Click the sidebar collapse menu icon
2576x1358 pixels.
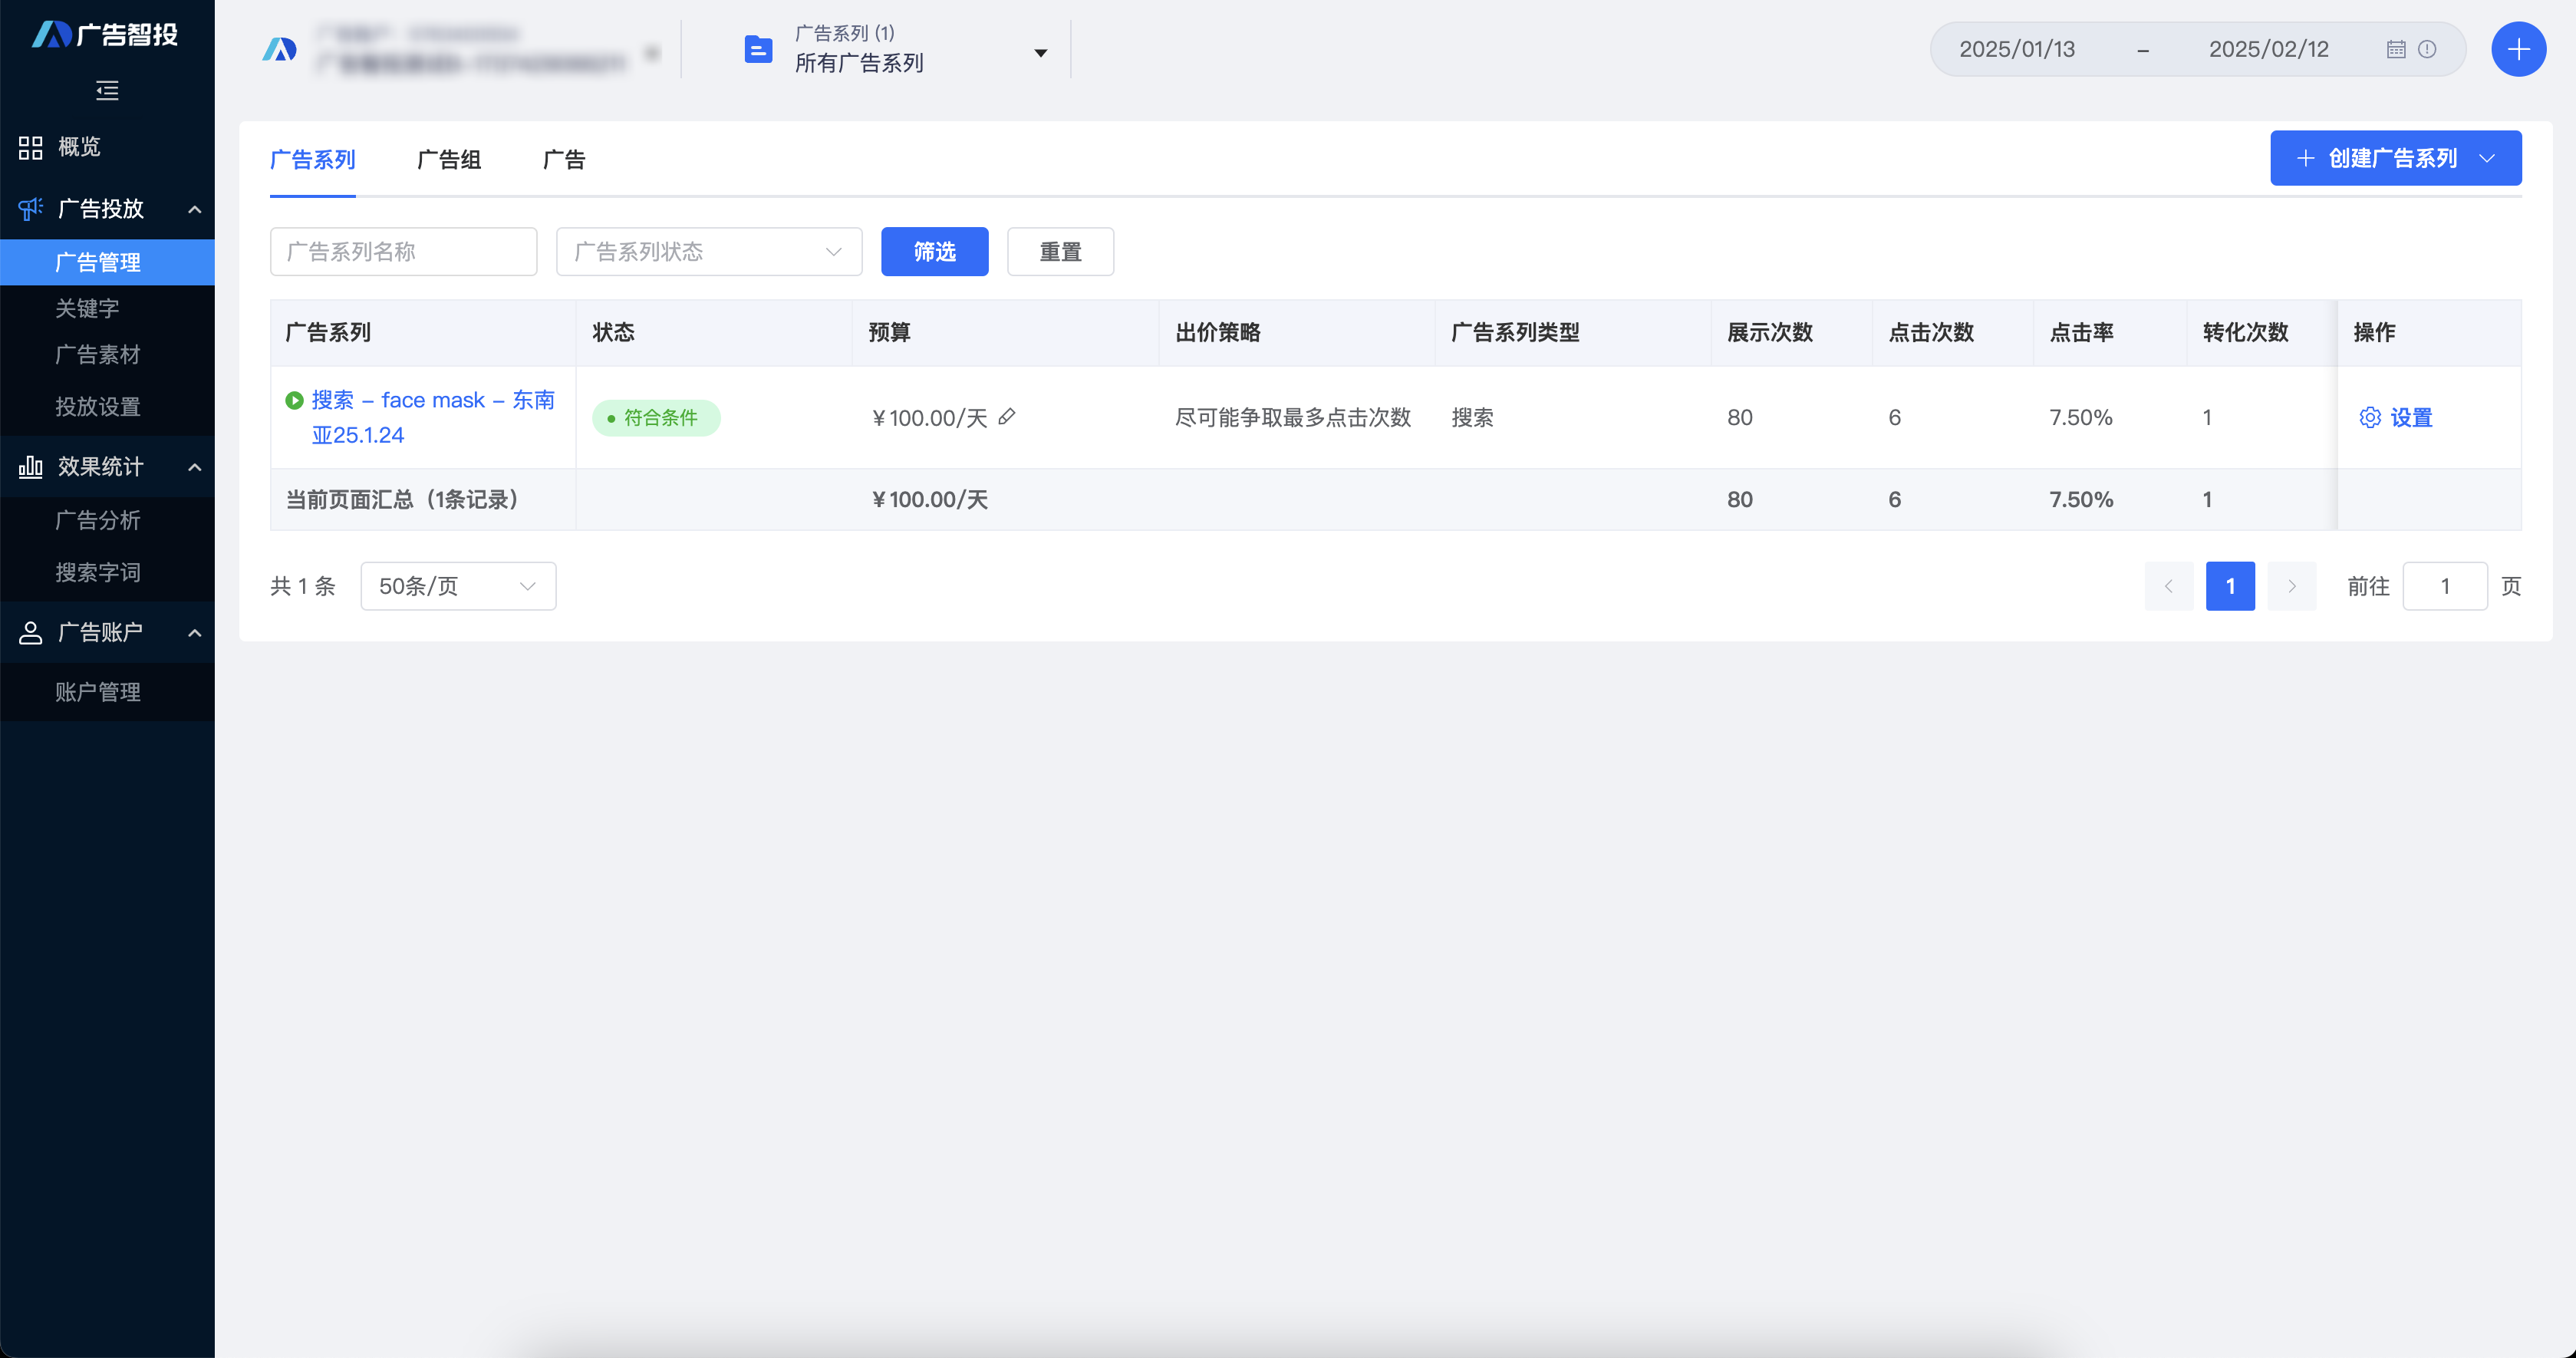107,91
